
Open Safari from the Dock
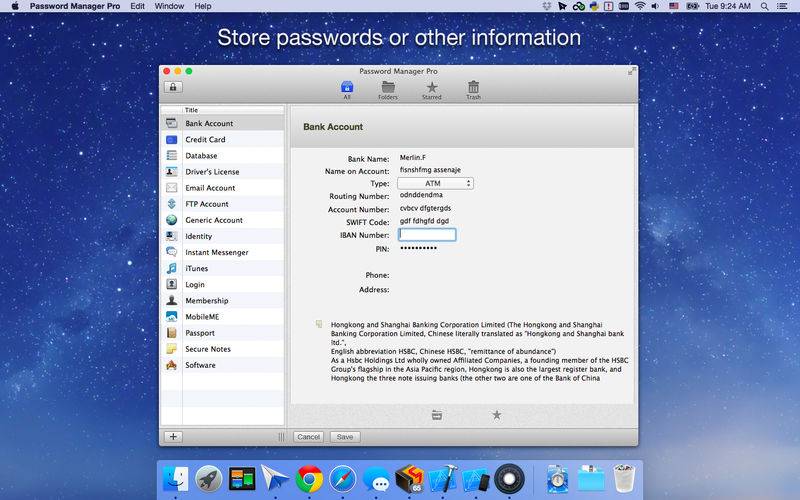[x=342, y=479]
